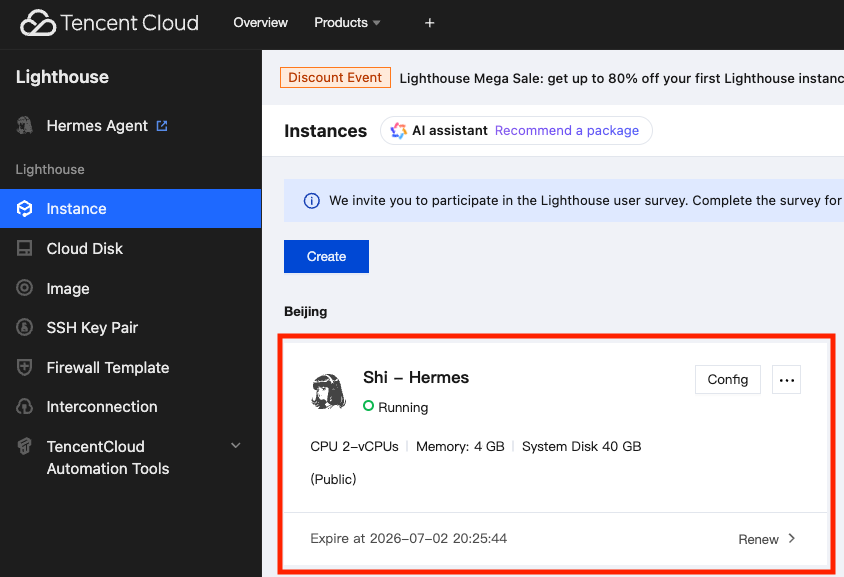The width and height of the screenshot is (844, 577).
Task: Open the Lighthouse Mega Sale banner text
Action: (621, 79)
